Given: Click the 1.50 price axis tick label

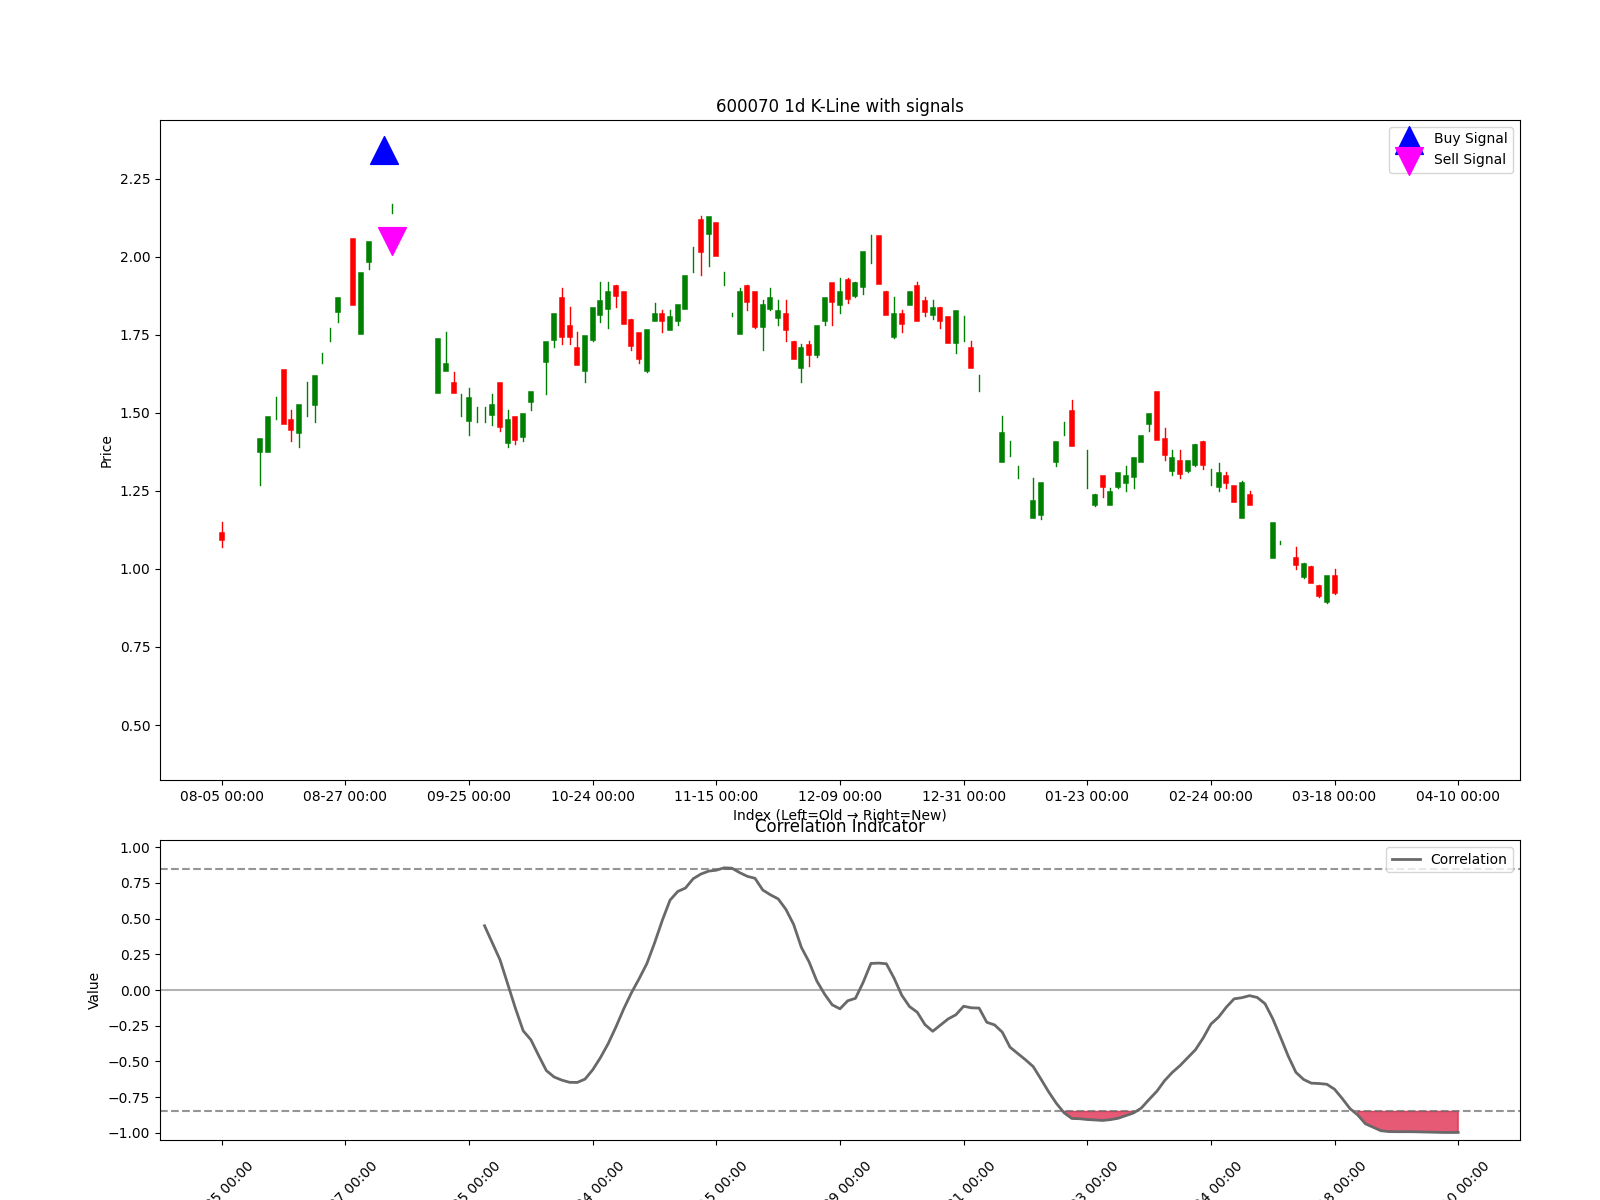Looking at the screenshot, I should pyautogui.click(x=135, y=414).
